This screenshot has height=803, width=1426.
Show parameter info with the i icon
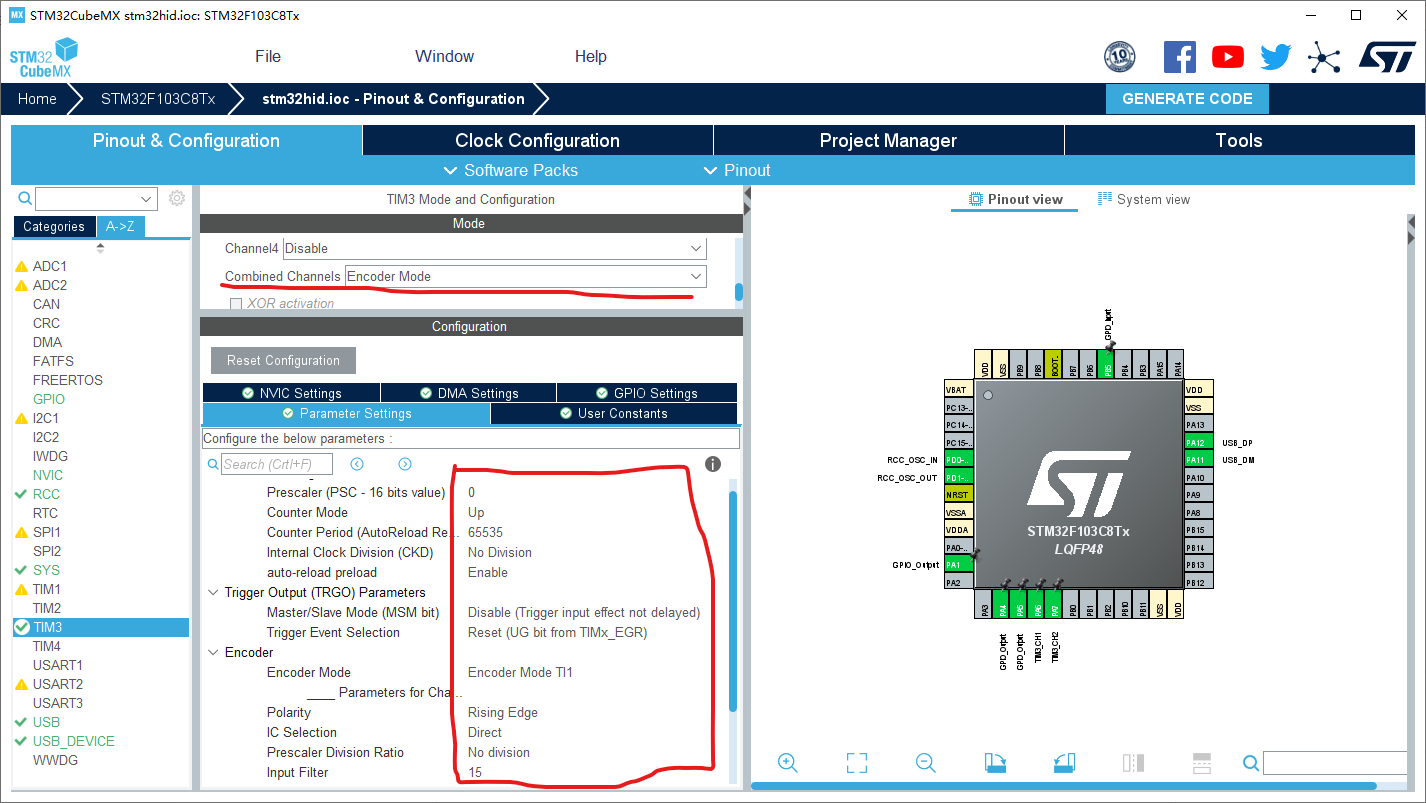pos(713,464)
